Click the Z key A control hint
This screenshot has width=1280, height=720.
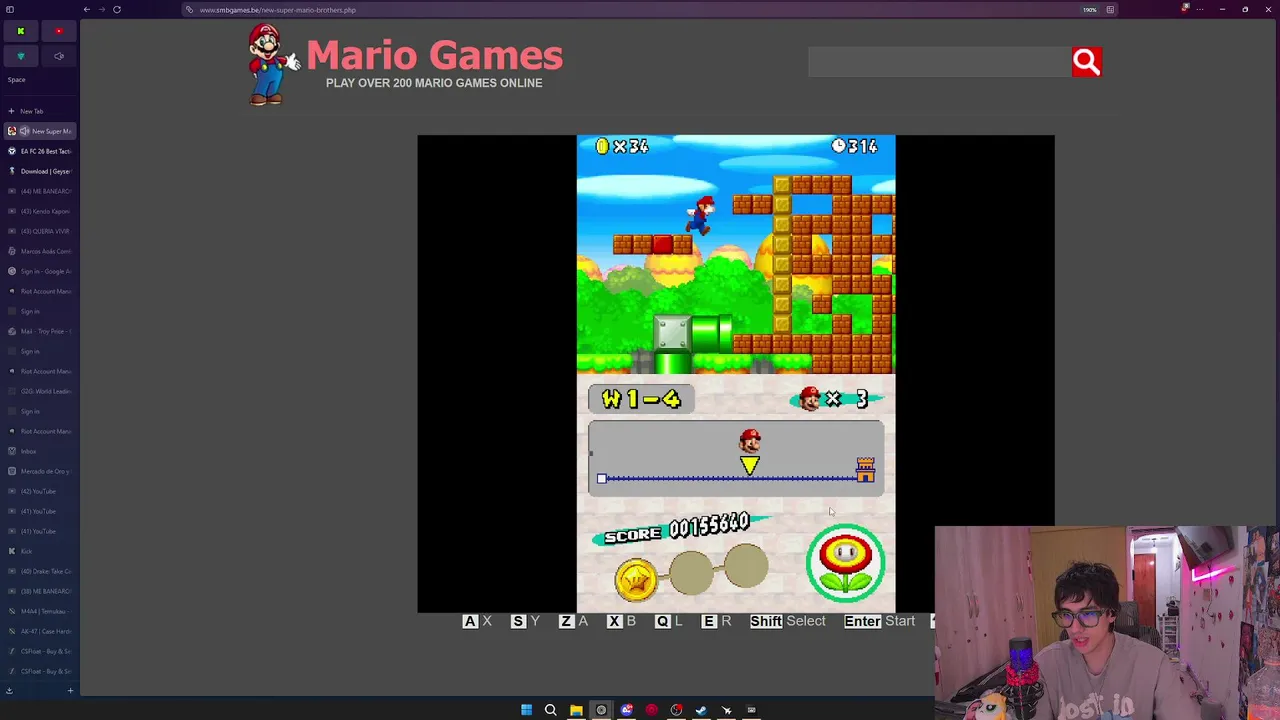click(x=573, y=621)
